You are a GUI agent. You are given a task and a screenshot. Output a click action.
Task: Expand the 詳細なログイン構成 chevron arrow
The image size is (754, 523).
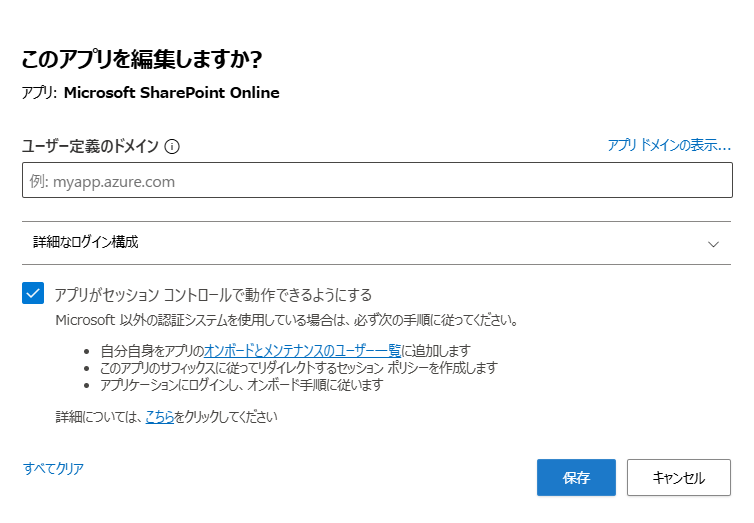tap(713, 243)
